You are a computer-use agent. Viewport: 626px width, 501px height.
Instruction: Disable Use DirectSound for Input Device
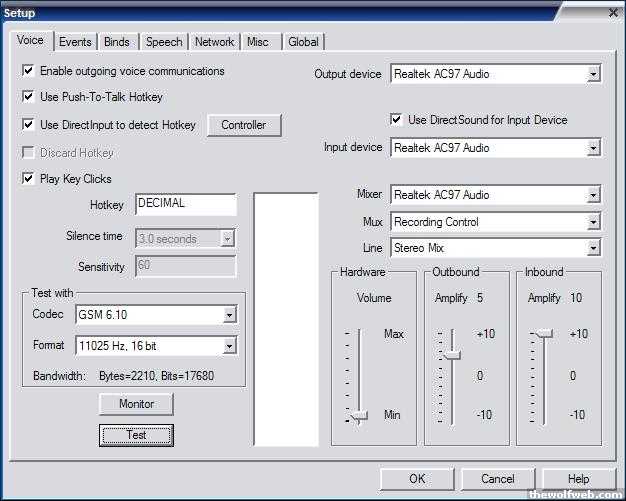click(397, 120)
